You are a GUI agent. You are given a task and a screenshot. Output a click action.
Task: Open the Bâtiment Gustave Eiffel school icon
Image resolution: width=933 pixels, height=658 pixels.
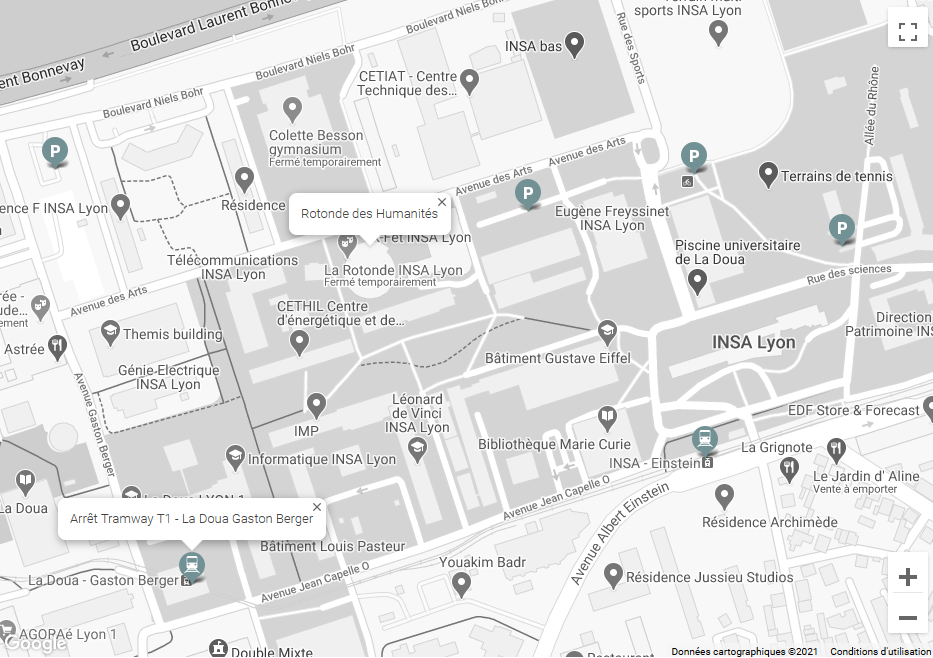607,333
